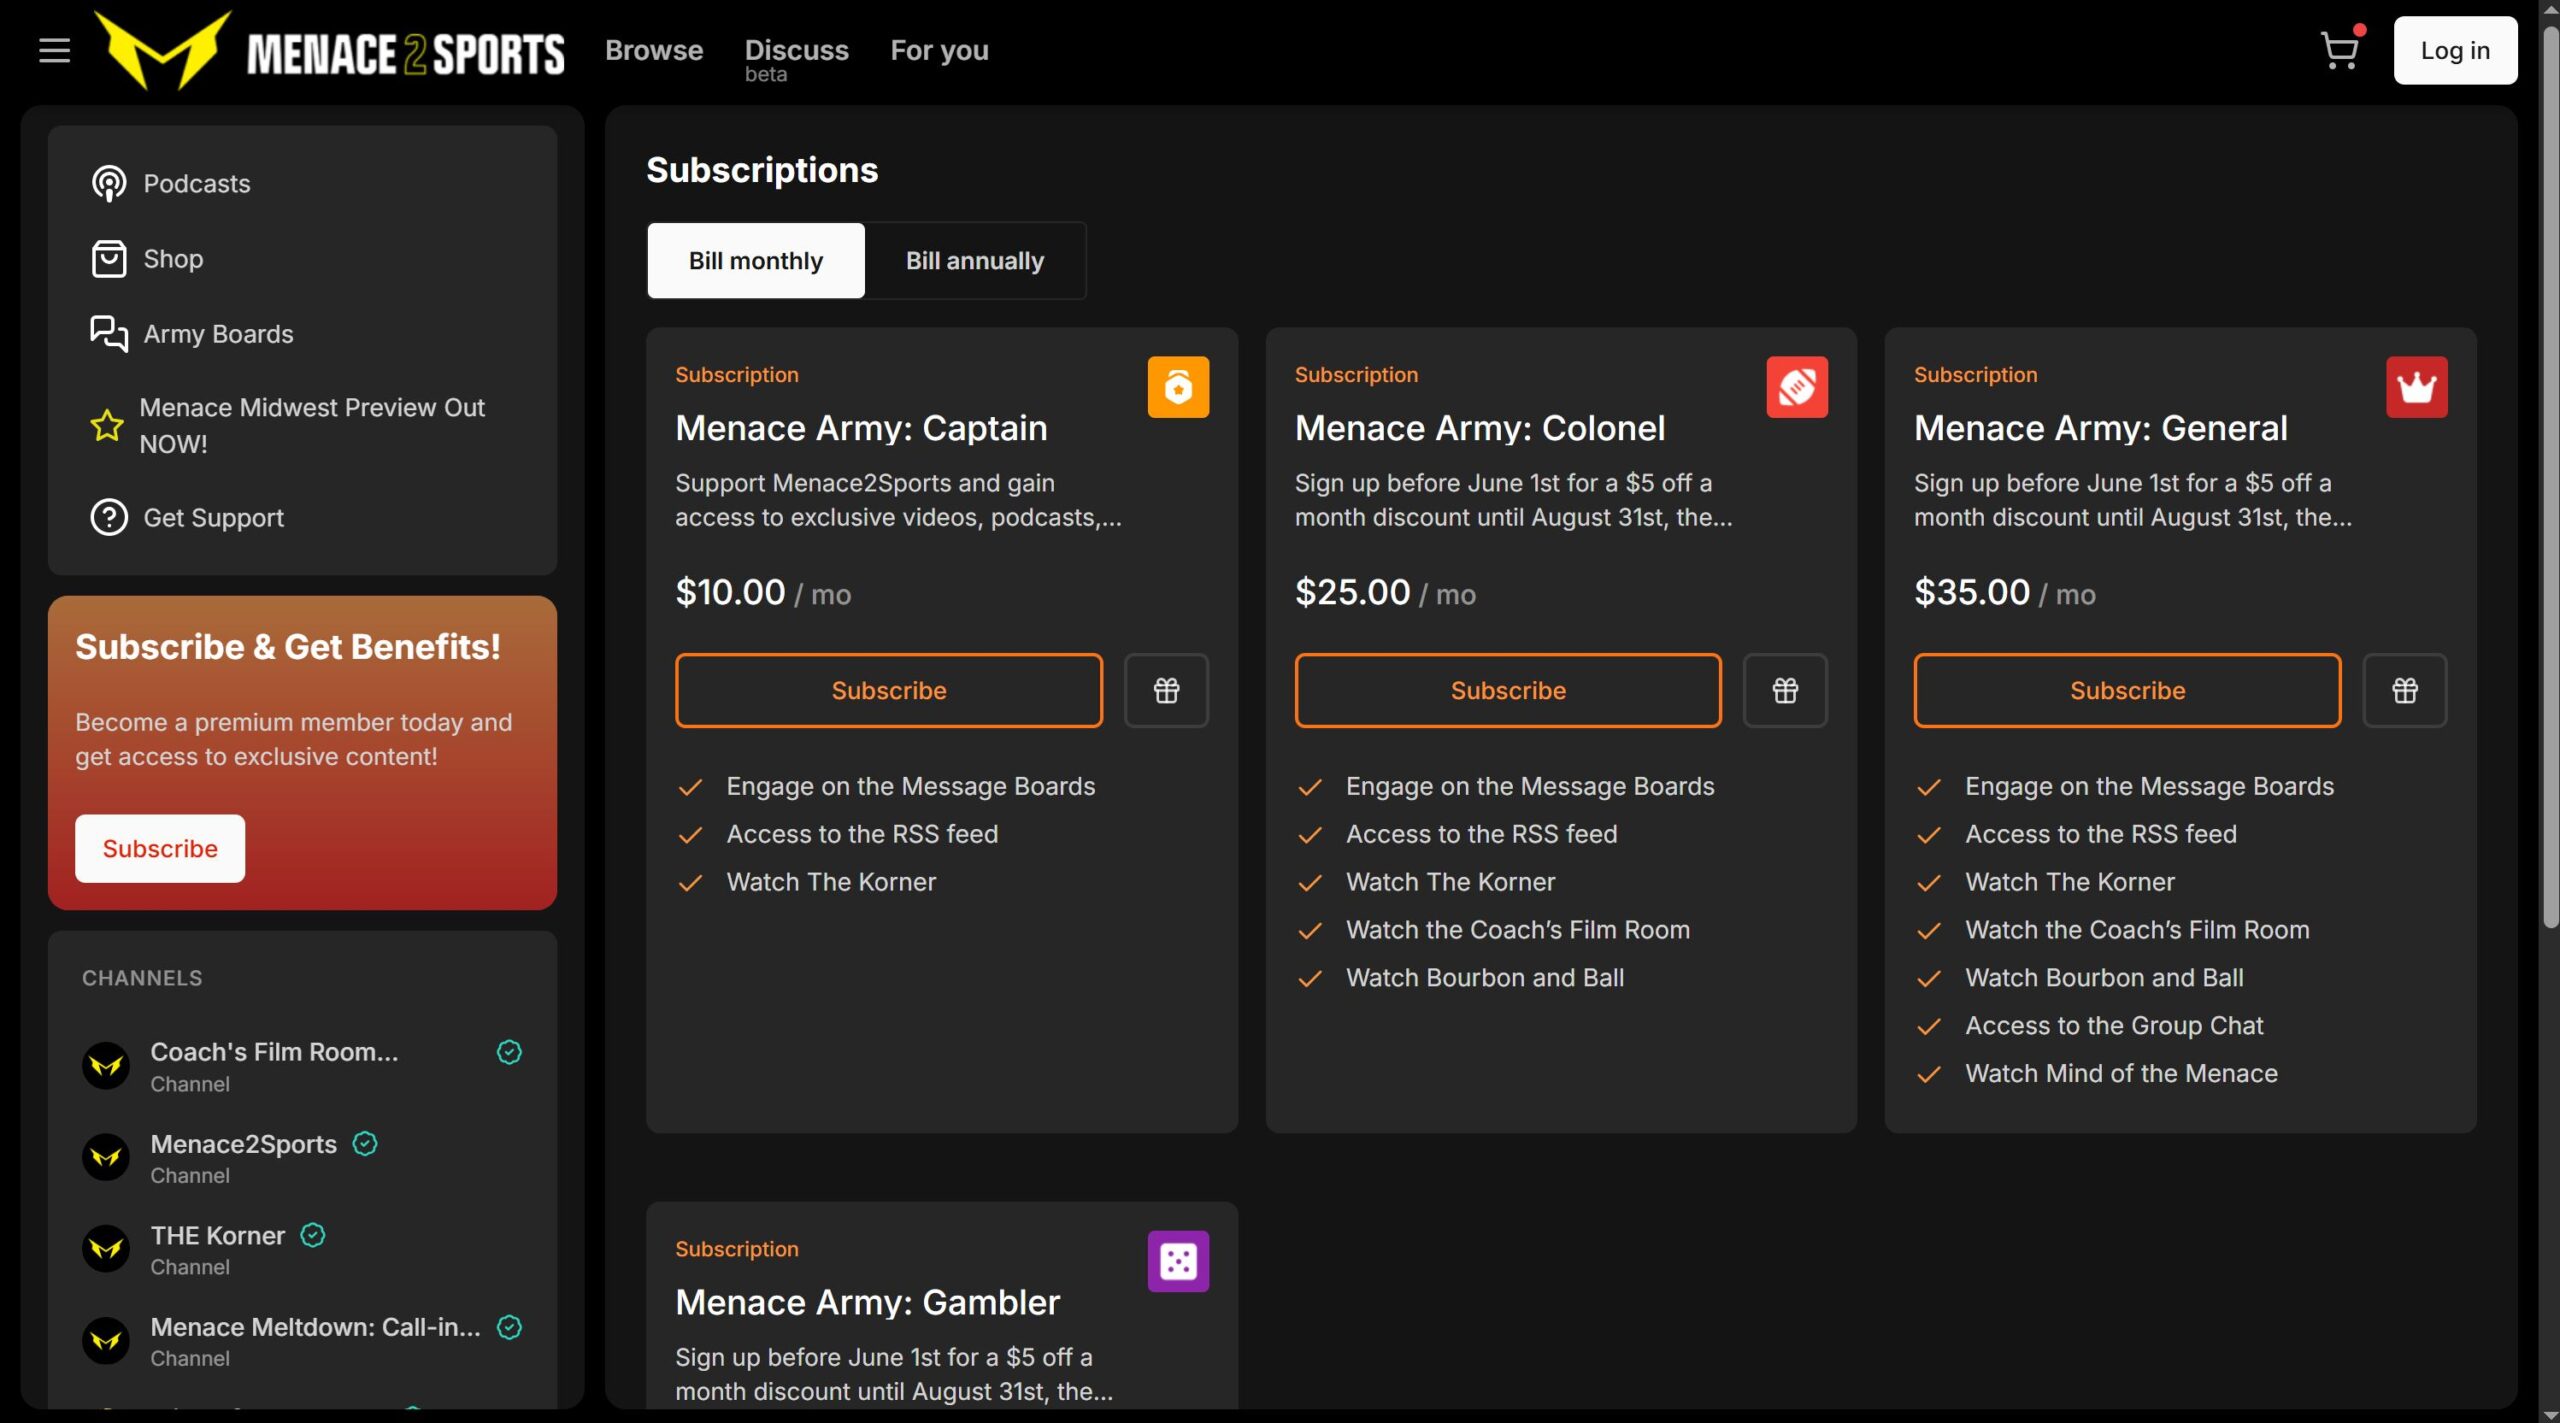The height and width of the screenshot is (1423, 2560).
Task: Subscribe to Menace Army: Colonel
Action: click(1507, 690)
